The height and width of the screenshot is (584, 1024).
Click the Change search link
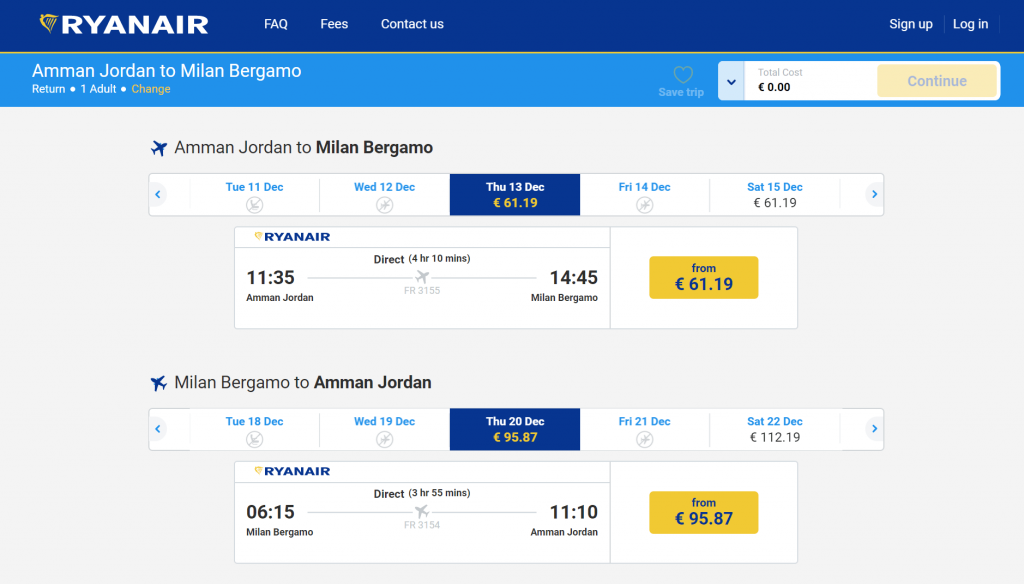[x=151, y=89]
